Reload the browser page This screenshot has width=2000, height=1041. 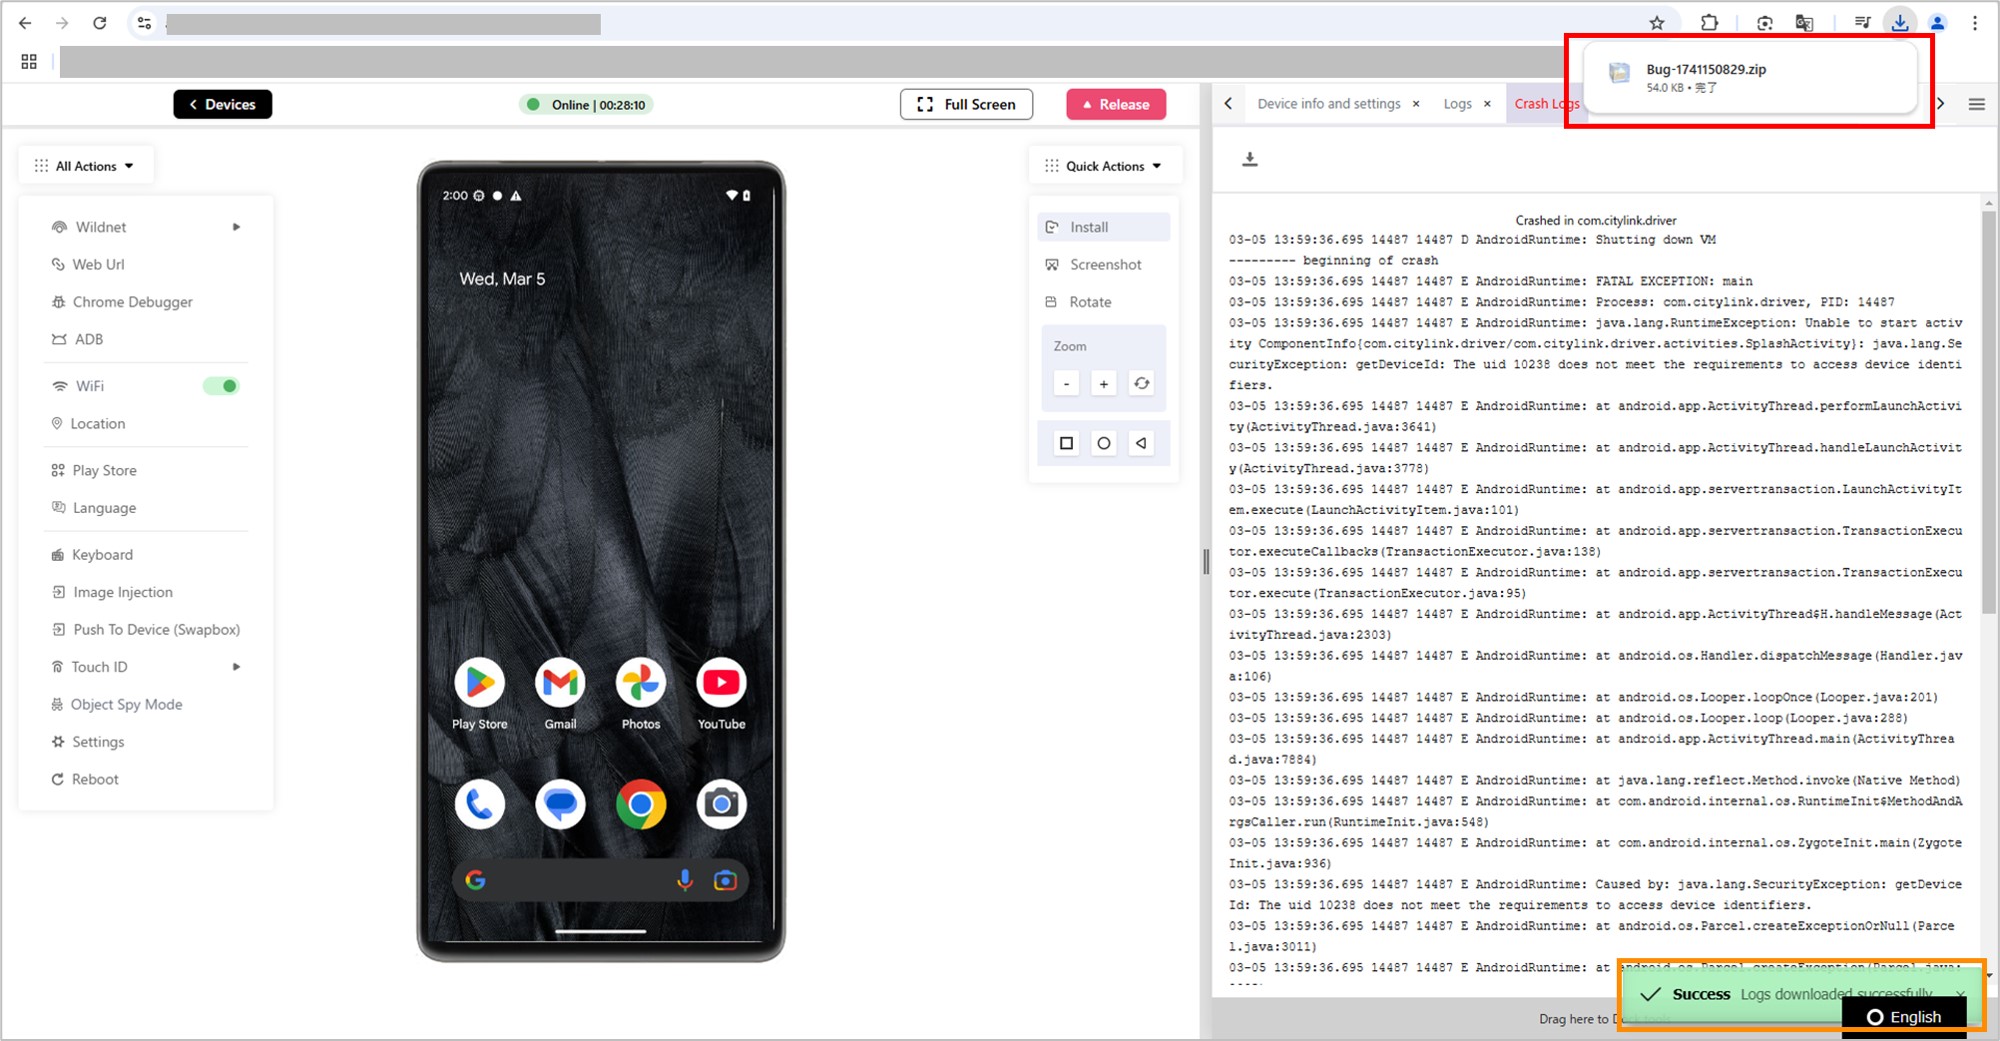coord(99,23)
